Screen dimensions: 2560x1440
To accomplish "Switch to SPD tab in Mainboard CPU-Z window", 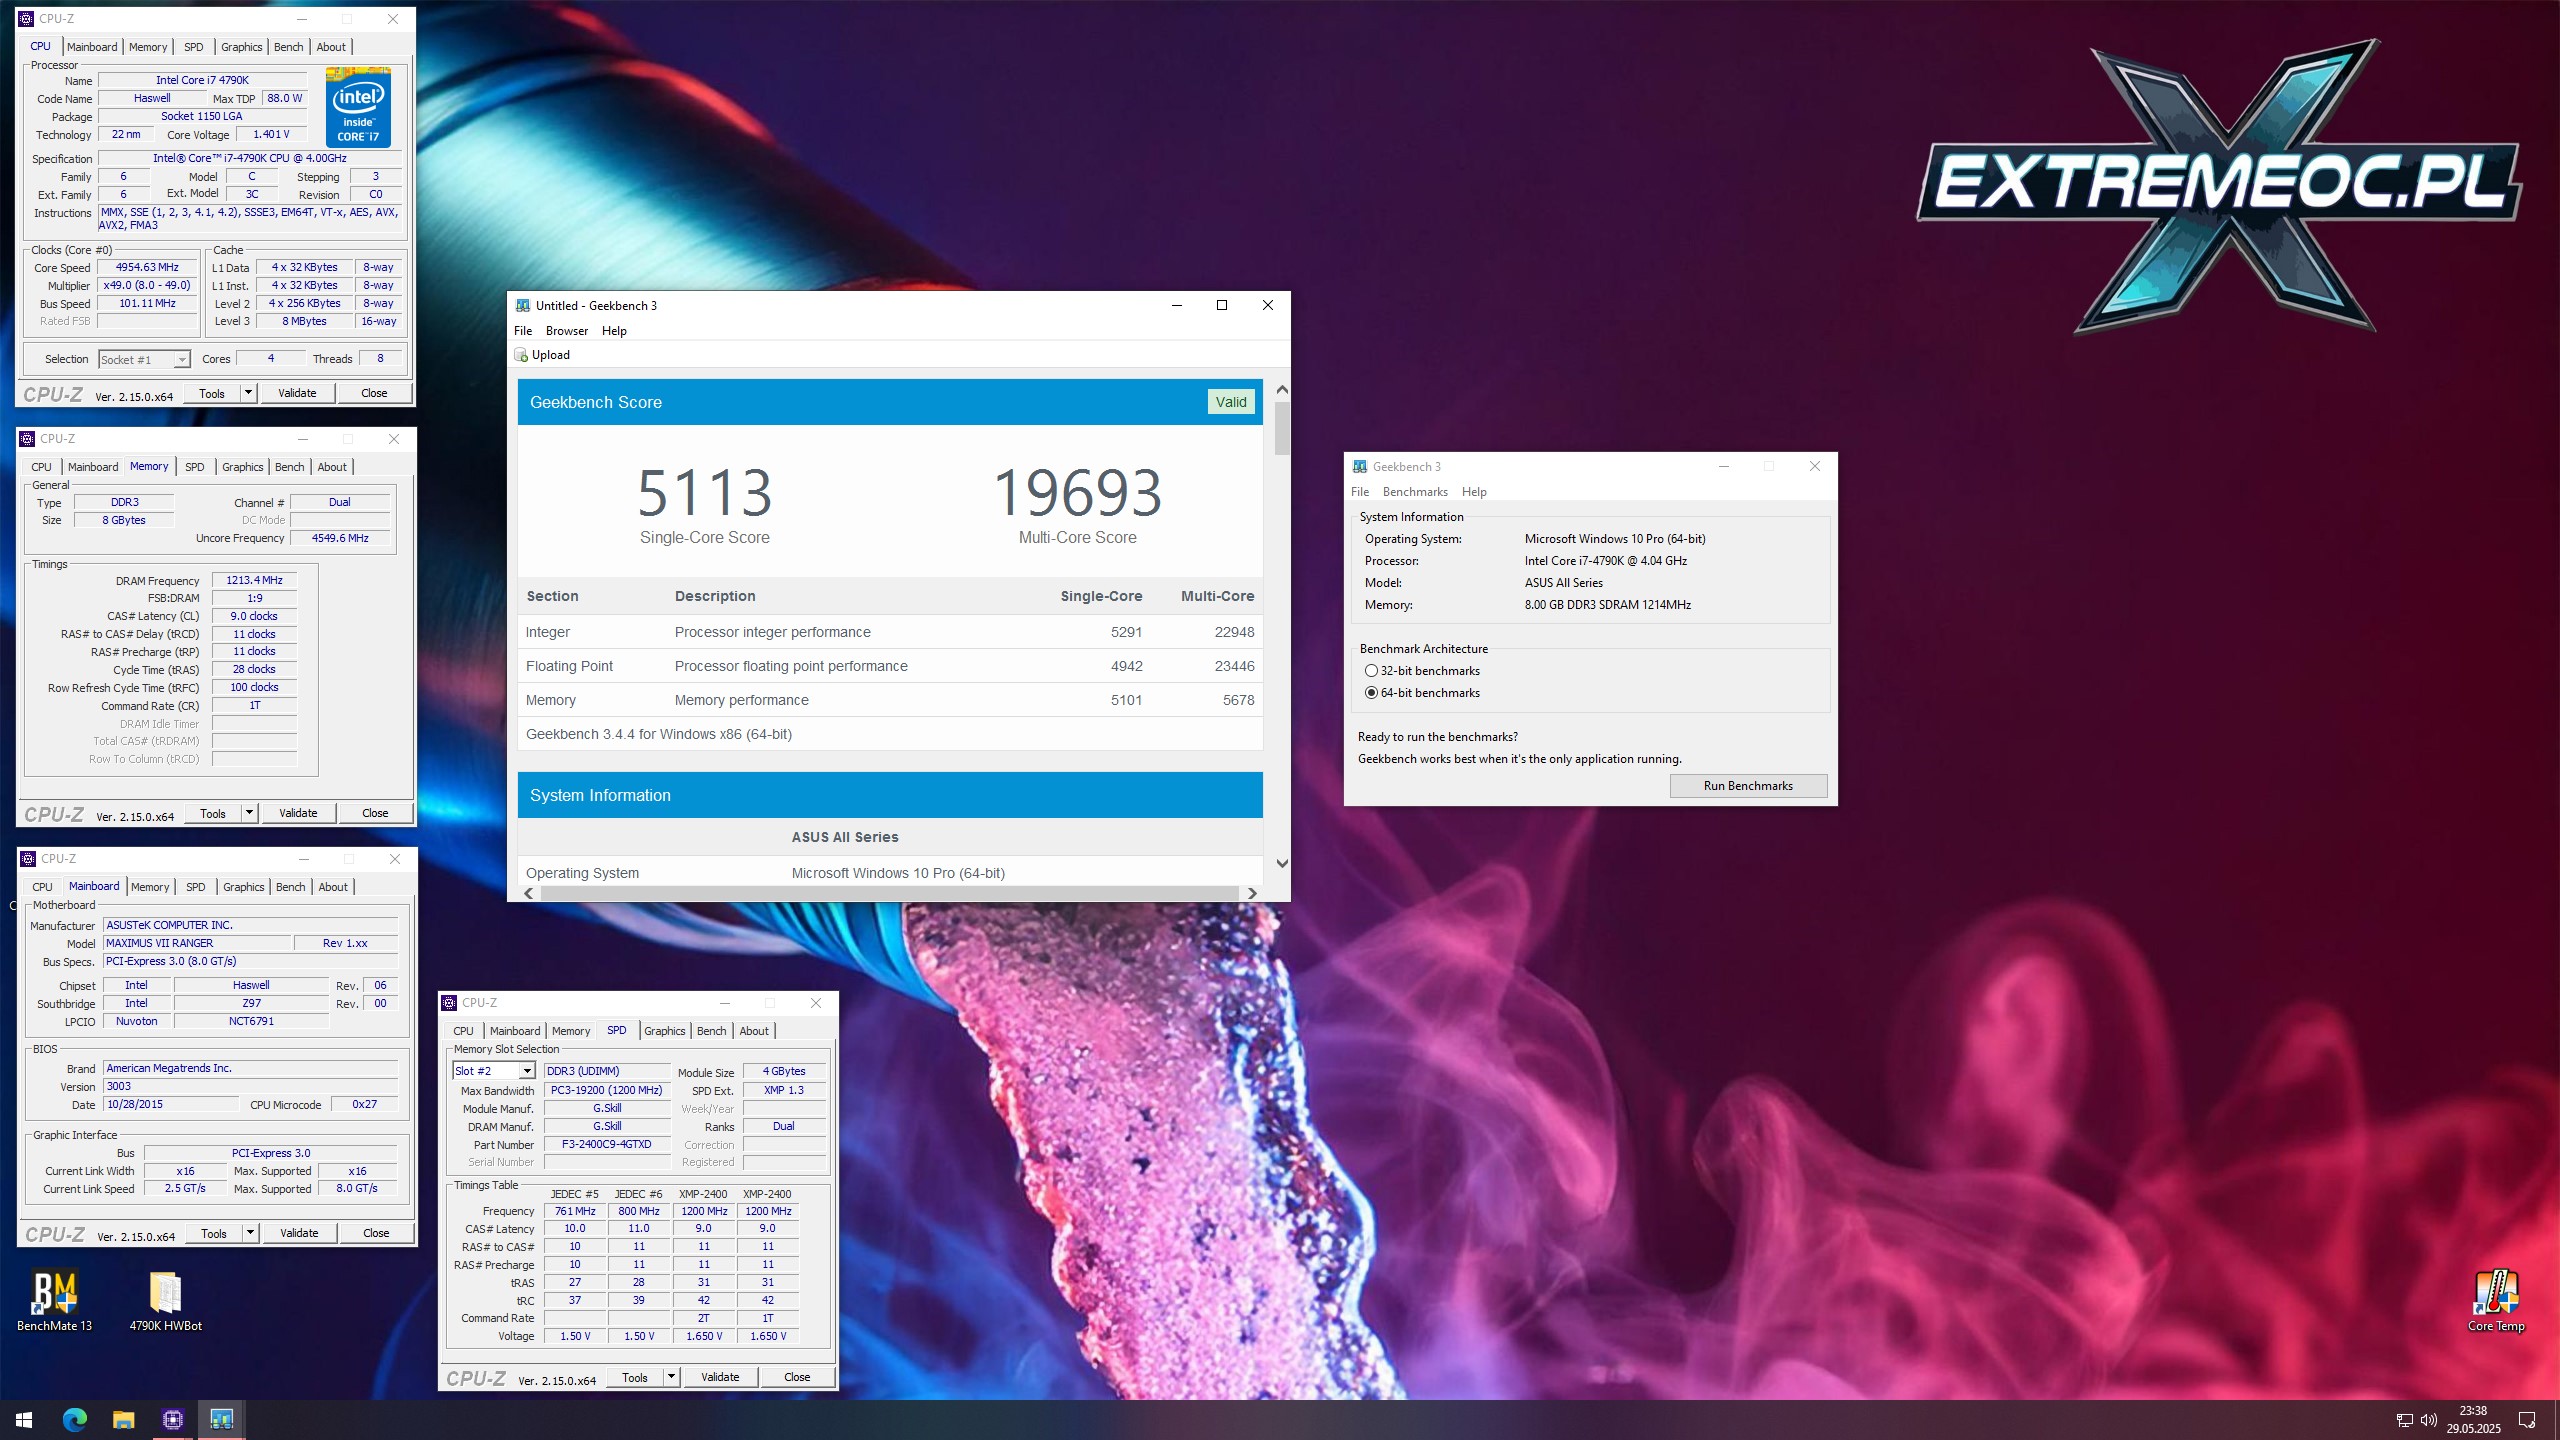I will point(196,887).
